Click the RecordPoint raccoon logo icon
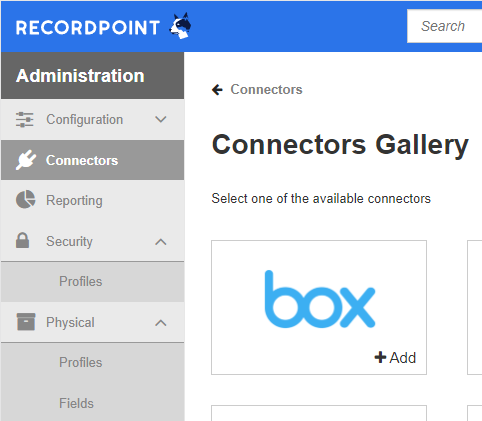Image resolution: width=482 pixels, height=421 pixels. click(180, 26)
